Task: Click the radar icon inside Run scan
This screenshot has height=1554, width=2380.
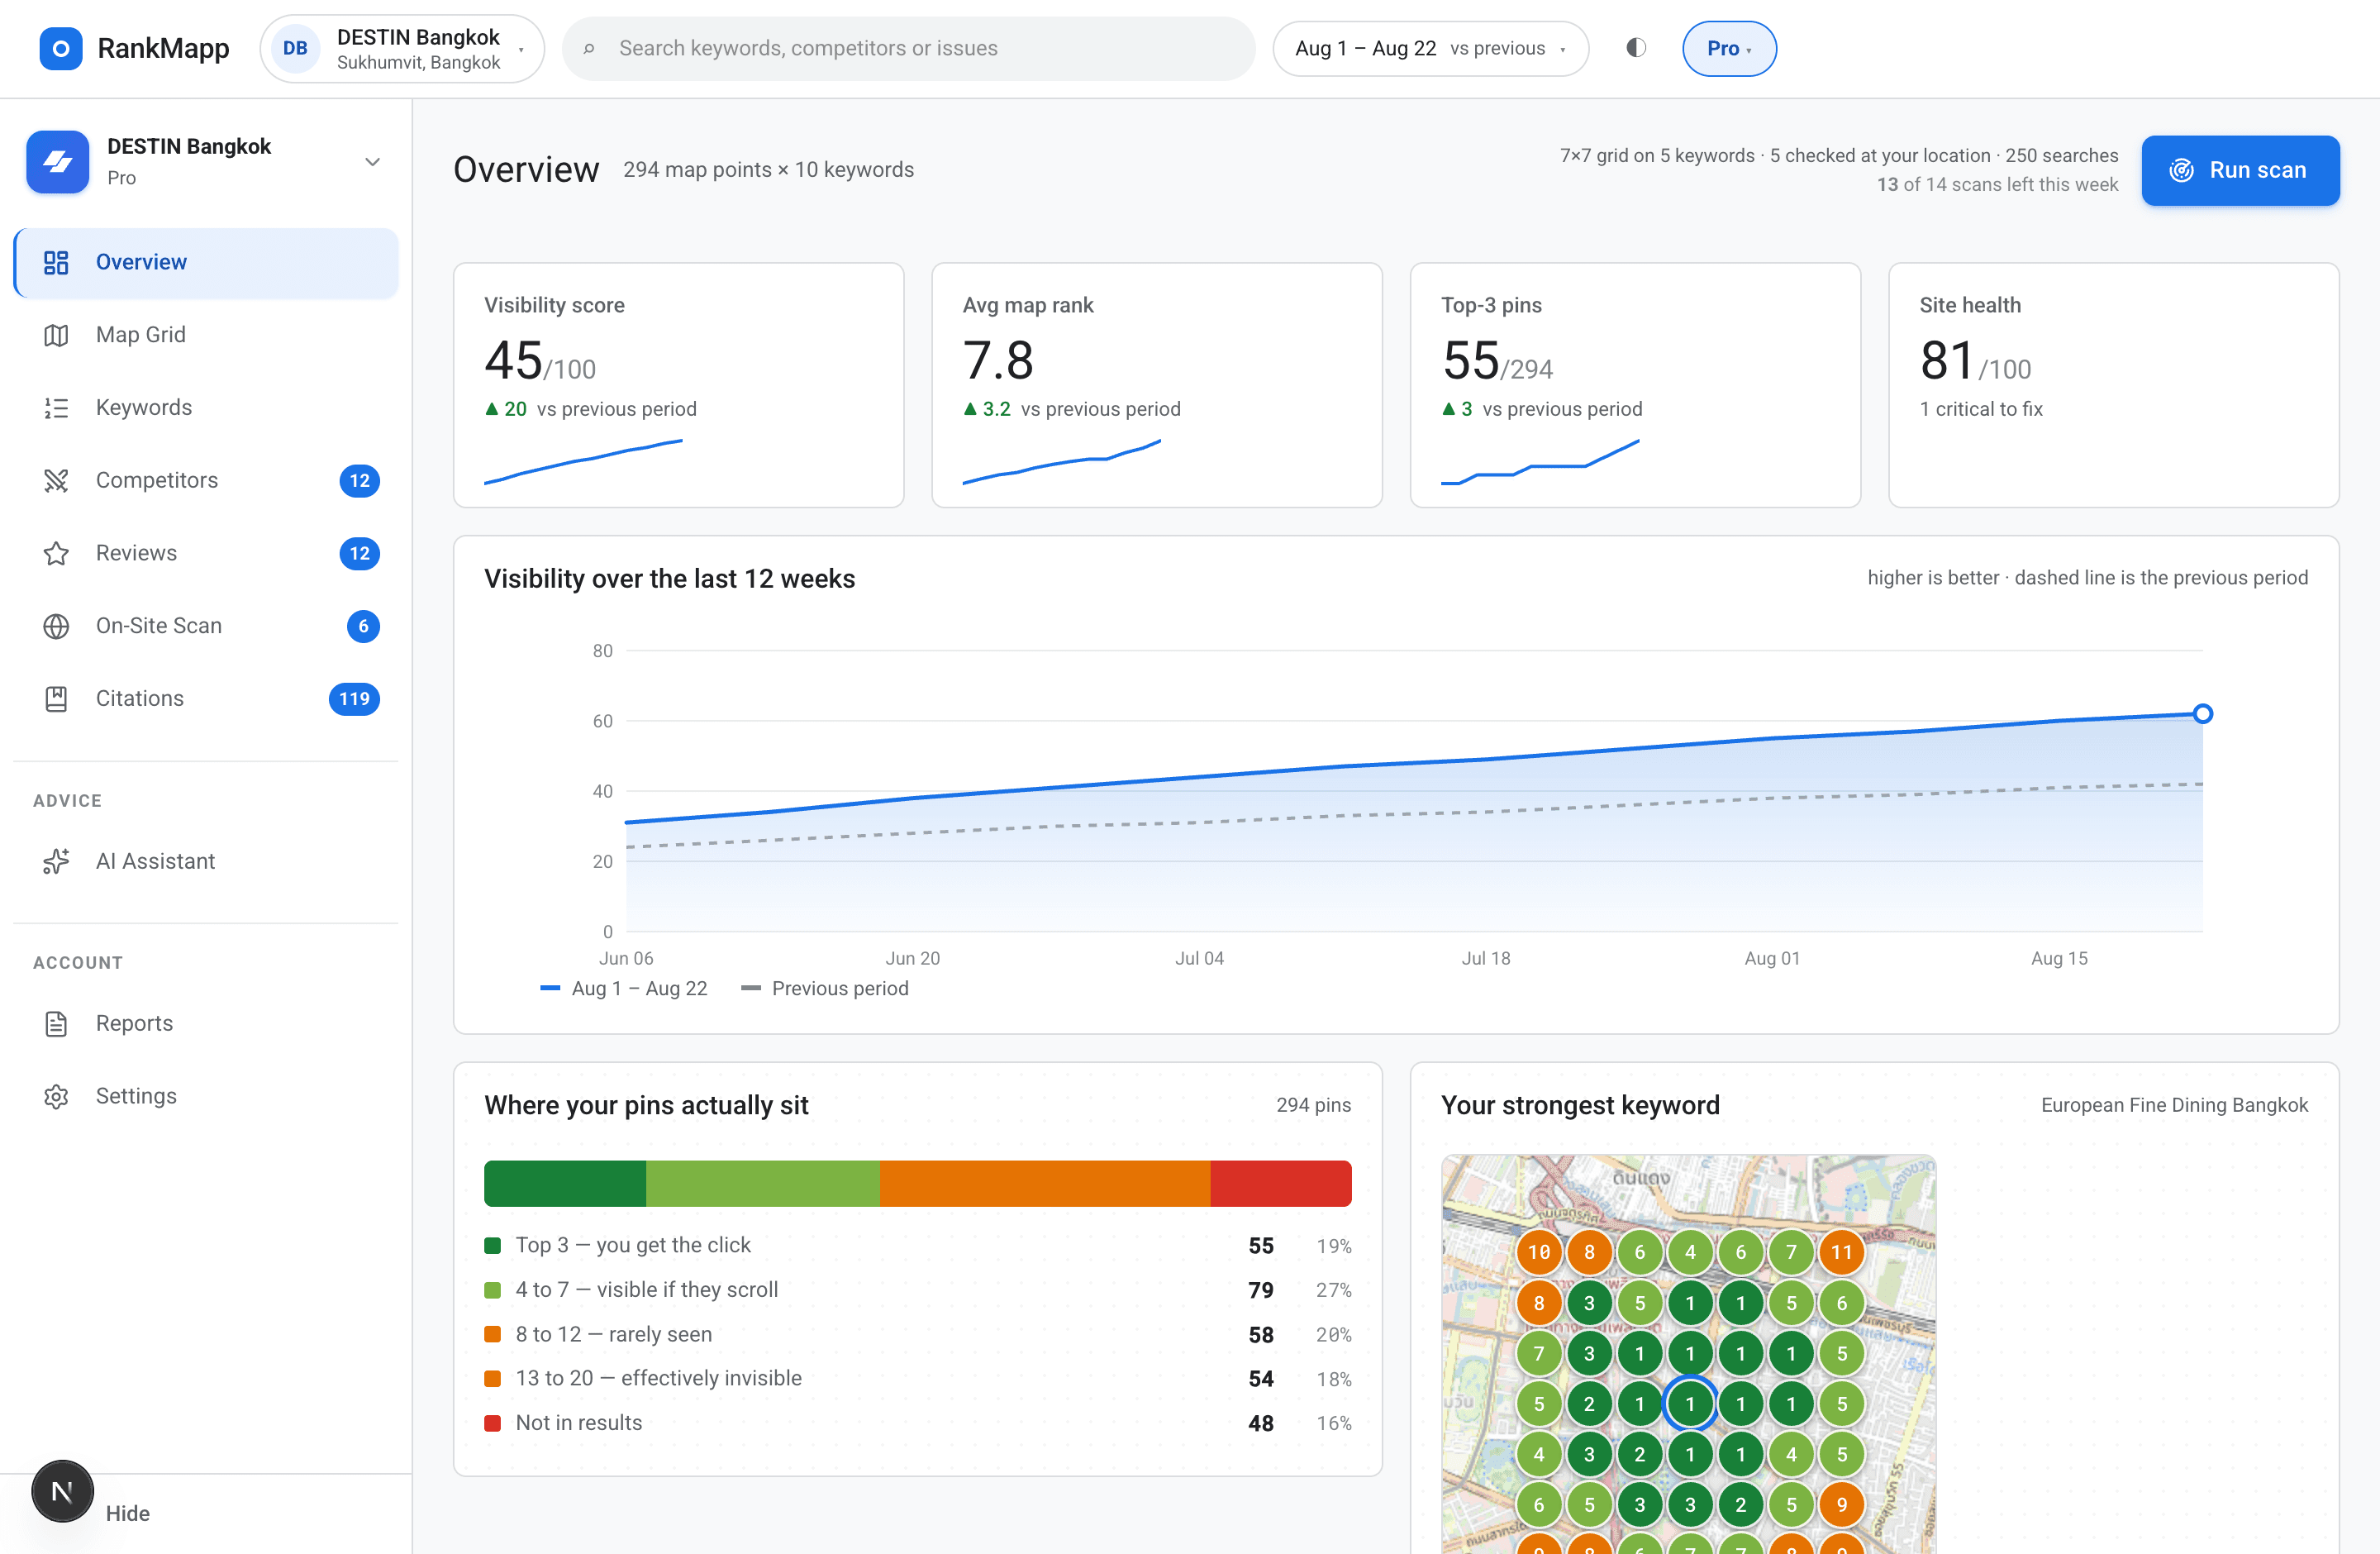Action: (x=2181, y=170)
